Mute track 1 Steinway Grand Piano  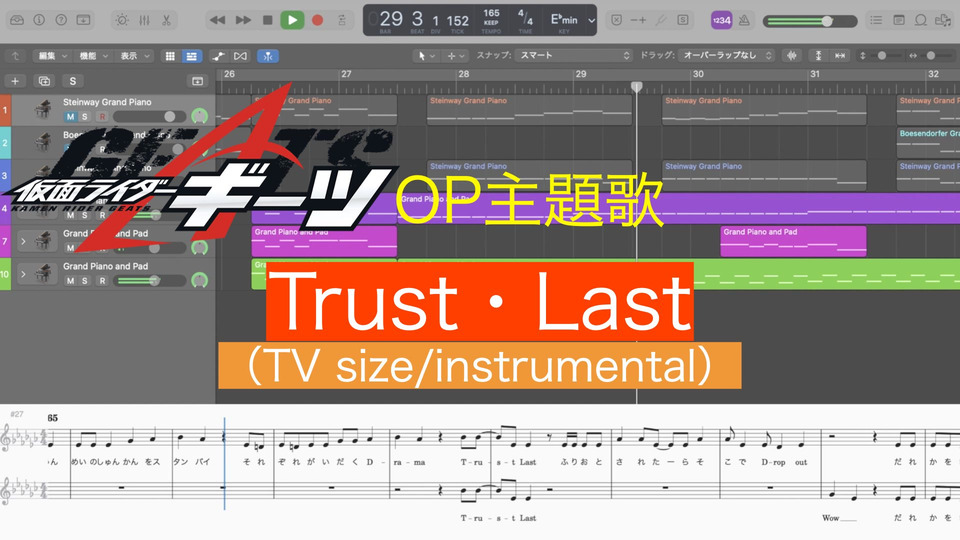click(70, 116)
